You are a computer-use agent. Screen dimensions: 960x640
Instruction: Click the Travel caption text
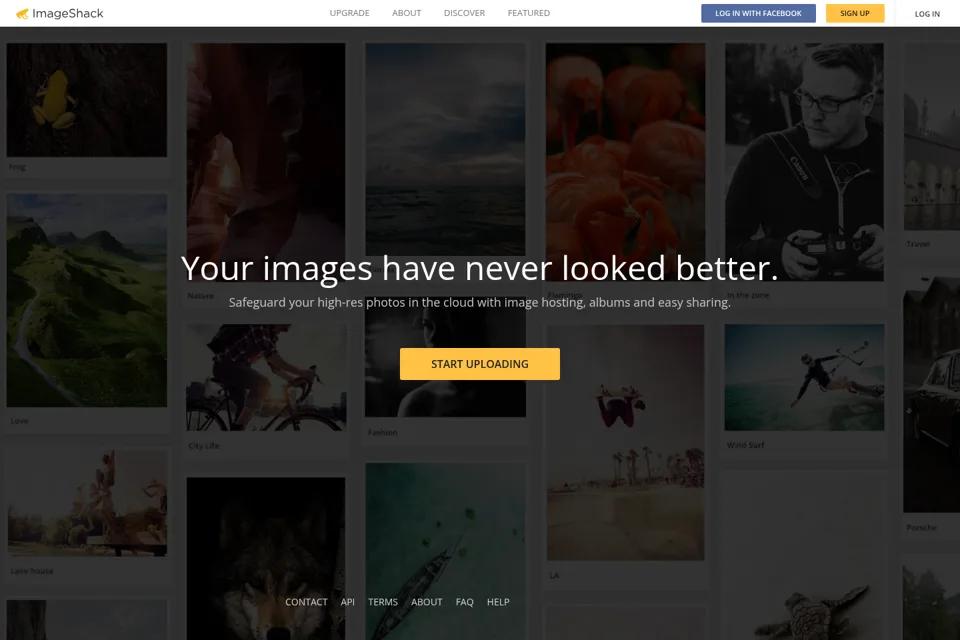(x=918, y=244)
